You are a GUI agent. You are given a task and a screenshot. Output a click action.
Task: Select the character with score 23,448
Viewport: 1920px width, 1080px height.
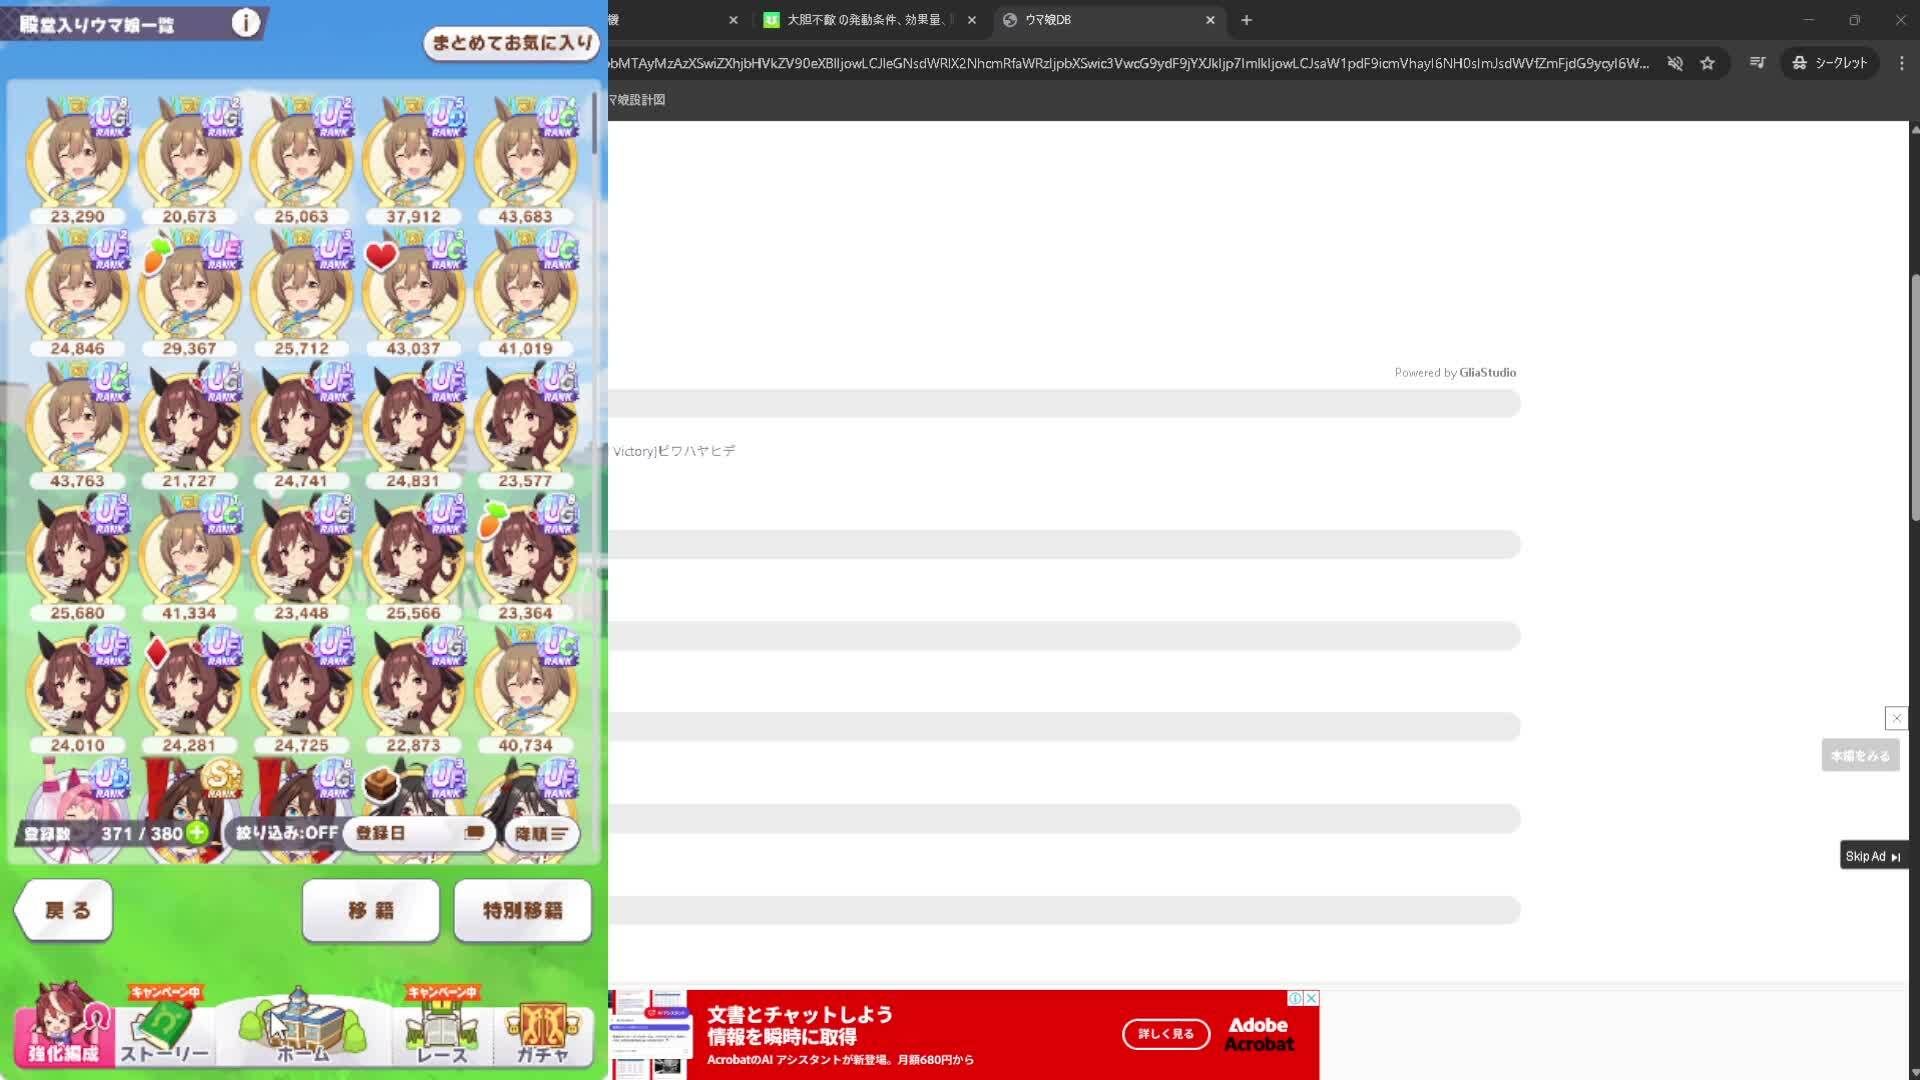tap(301, 556)
